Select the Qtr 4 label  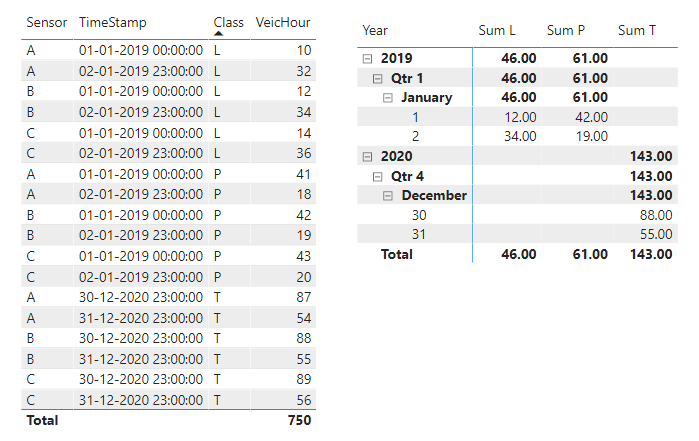point(407,177)
